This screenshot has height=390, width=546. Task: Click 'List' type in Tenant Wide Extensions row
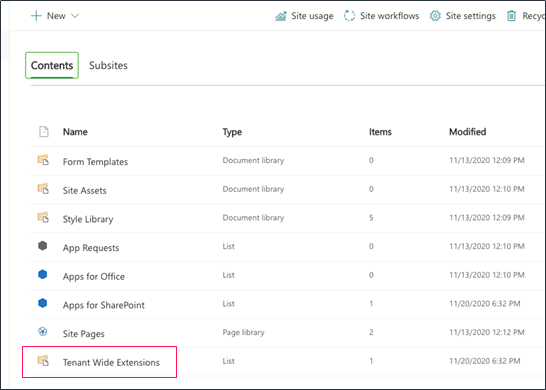tap(228, 361)
